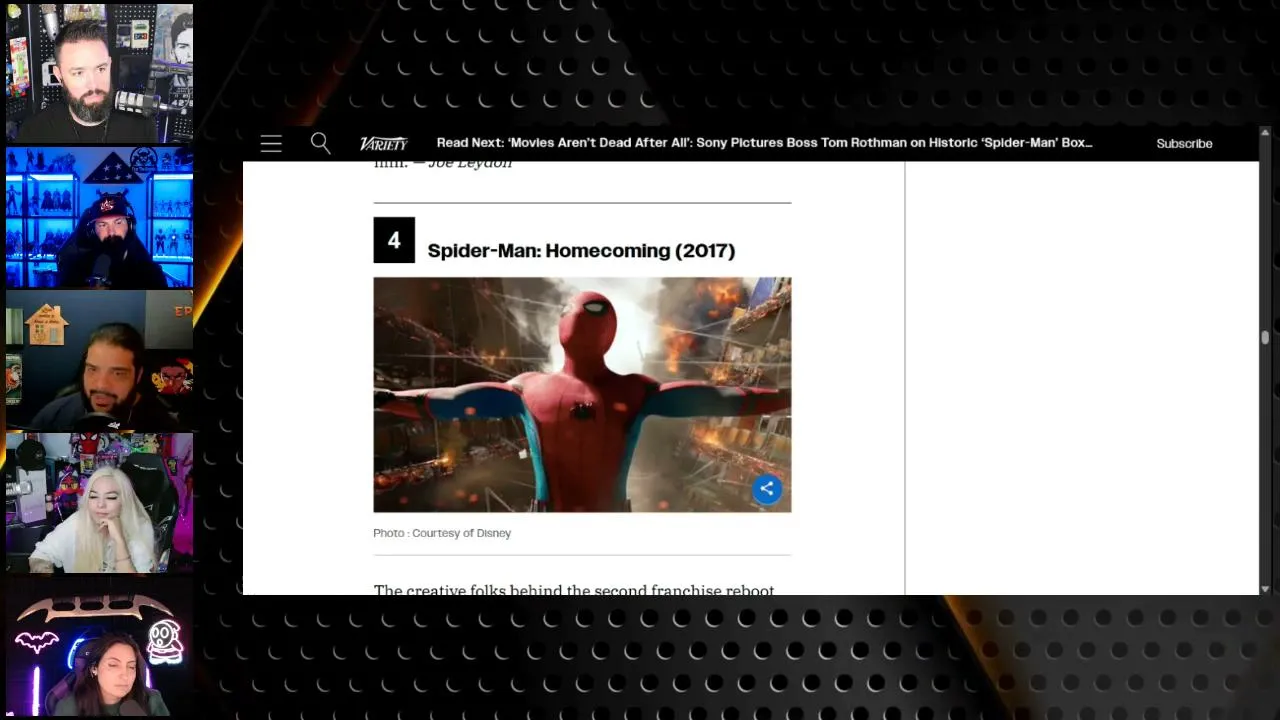Select the webcam feed with blue-lit shelves
The height and width of the screenshot is (720, 1280).
100,217
